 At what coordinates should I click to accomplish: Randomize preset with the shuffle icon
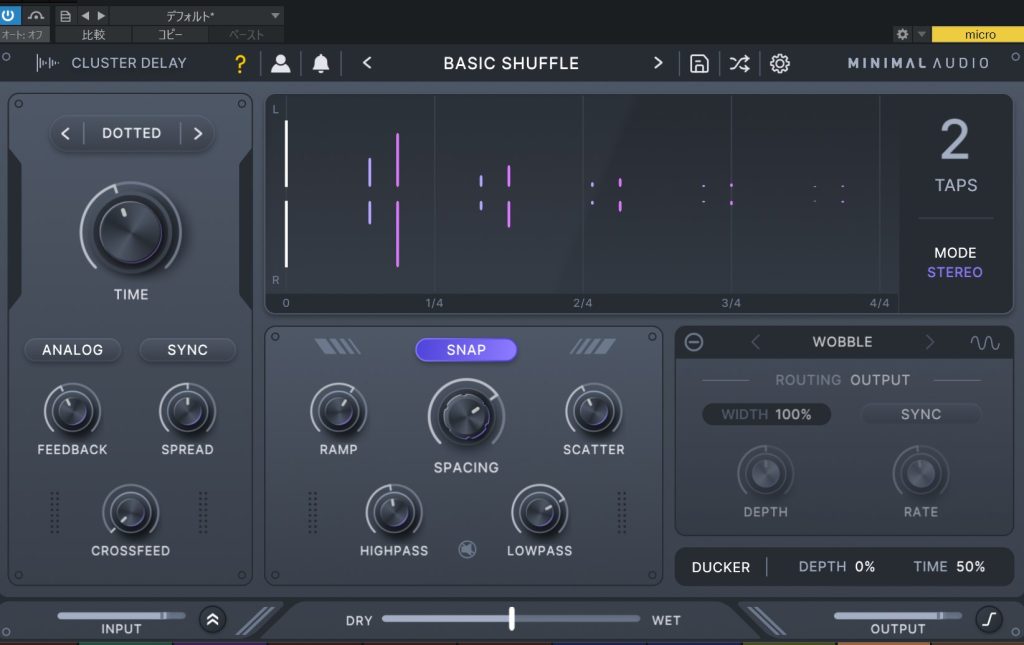point(739,63)
